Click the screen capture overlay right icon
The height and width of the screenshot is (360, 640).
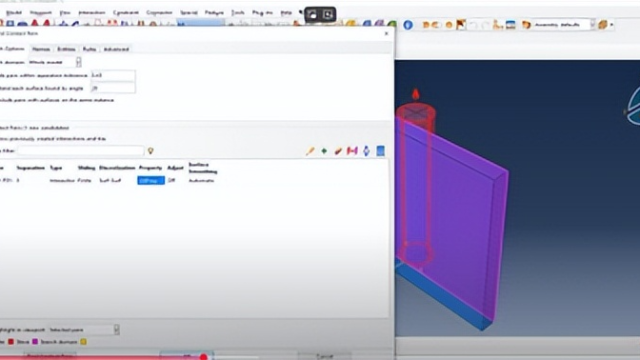click(x=328, y=15)
